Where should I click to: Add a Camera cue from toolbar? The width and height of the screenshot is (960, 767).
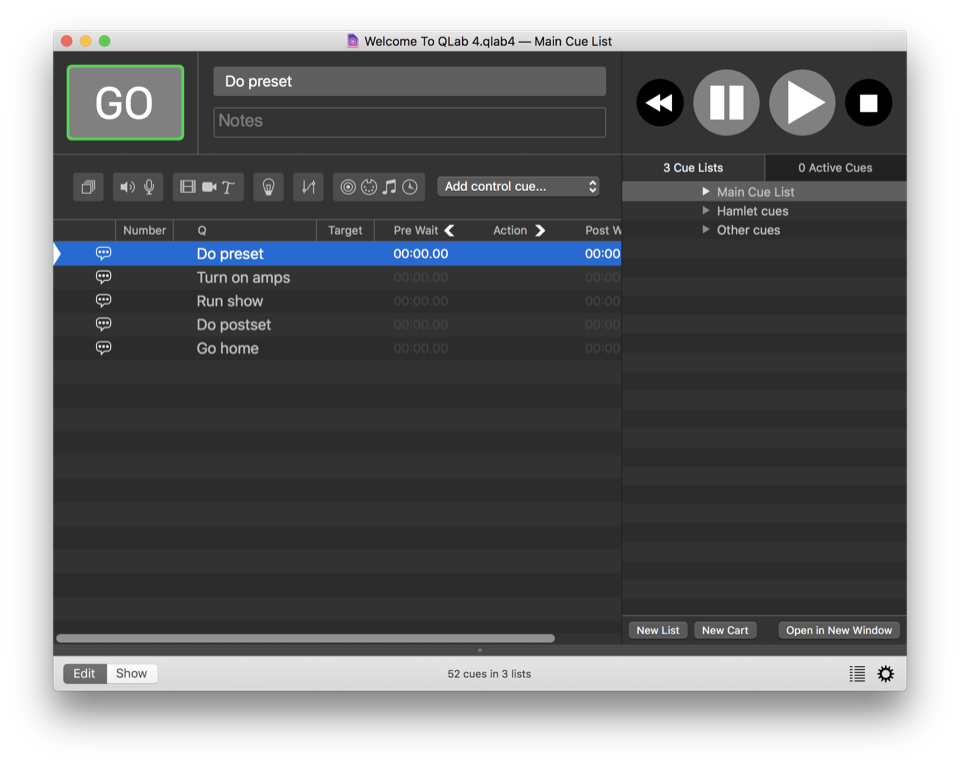coord(209,187)
